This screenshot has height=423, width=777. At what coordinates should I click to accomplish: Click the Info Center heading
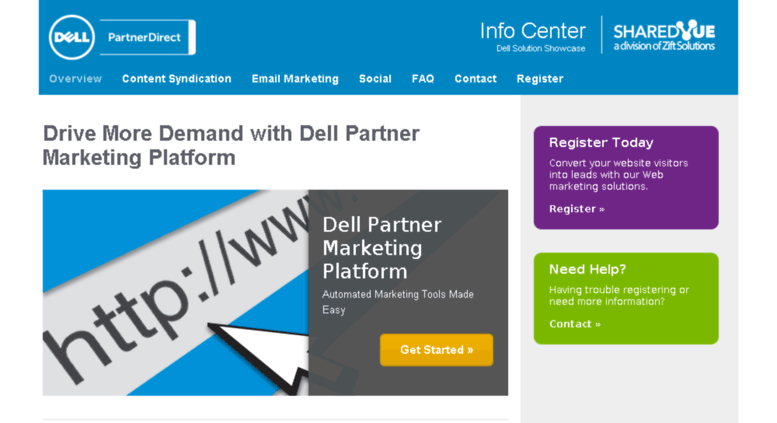(533, 31)
